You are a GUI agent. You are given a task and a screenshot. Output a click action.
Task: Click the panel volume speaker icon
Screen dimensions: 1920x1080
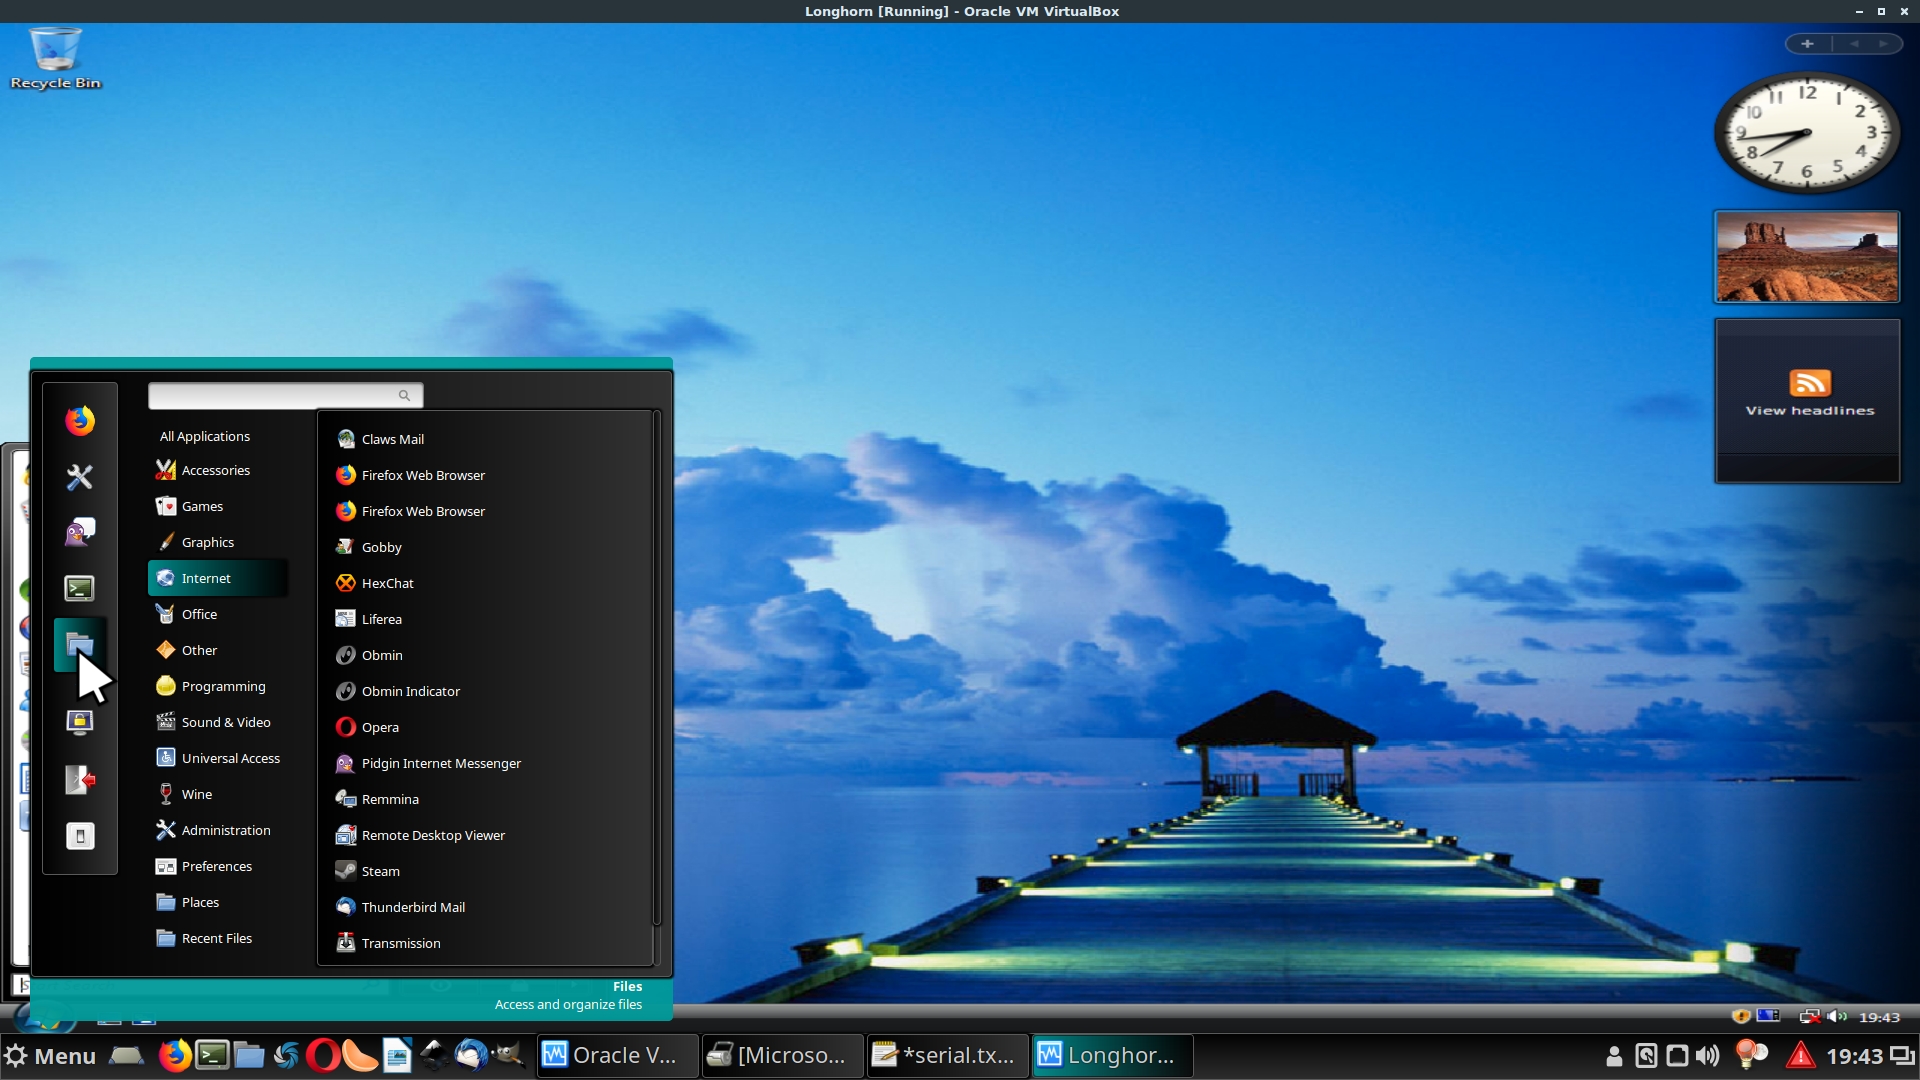(x=1708, y=1056)
